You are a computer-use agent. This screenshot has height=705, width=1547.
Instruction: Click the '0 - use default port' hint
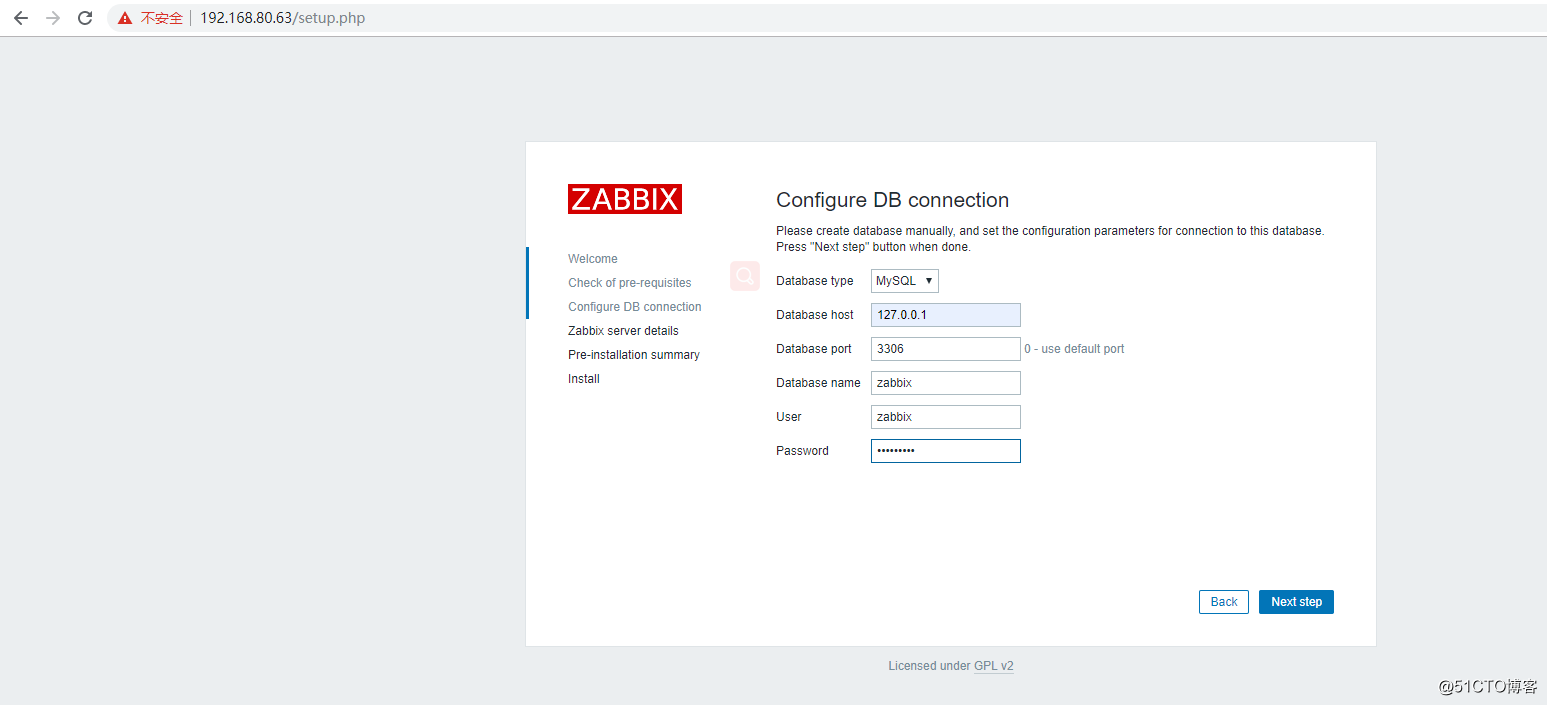point(1074,349)
